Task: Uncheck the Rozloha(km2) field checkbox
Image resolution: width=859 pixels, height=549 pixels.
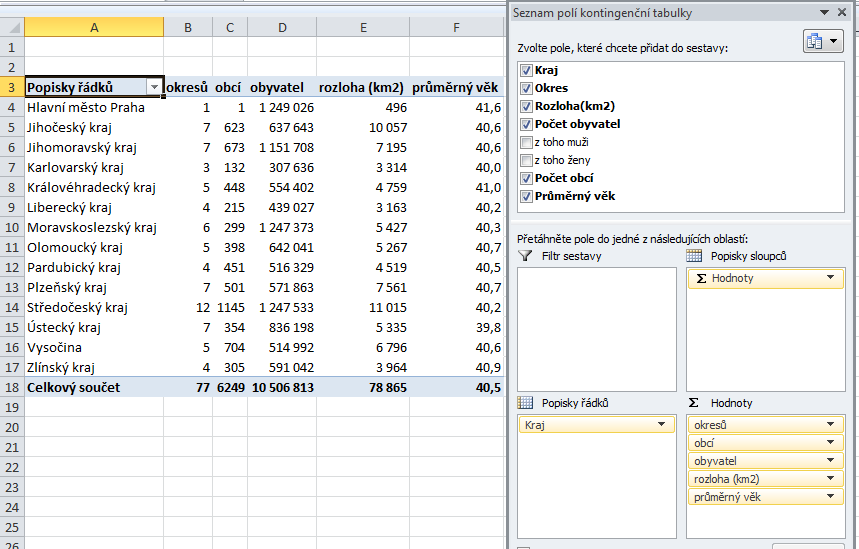Action: pyautogui.click(x=526, y=106)
